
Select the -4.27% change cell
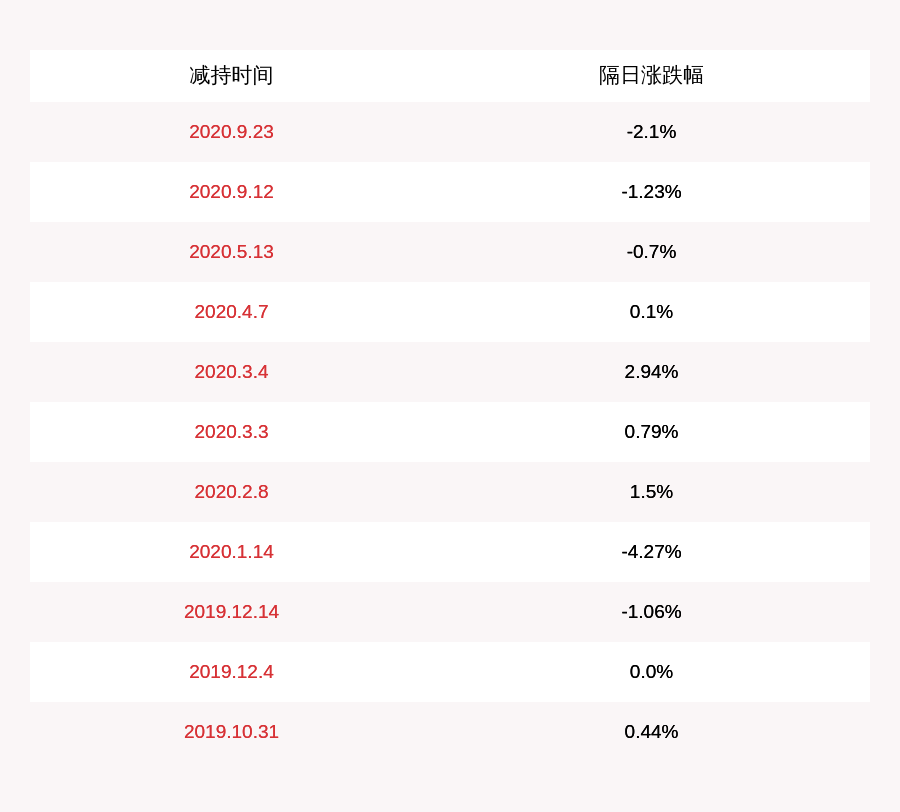(x=651, y=551)
